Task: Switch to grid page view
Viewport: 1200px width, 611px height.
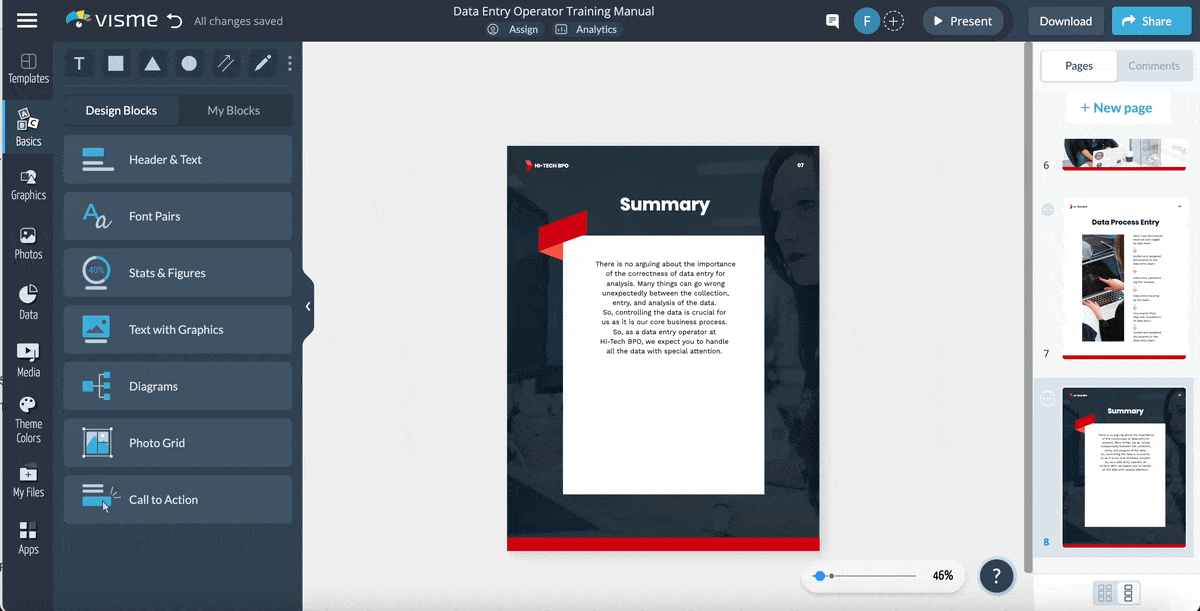Action: (1105, 593)
